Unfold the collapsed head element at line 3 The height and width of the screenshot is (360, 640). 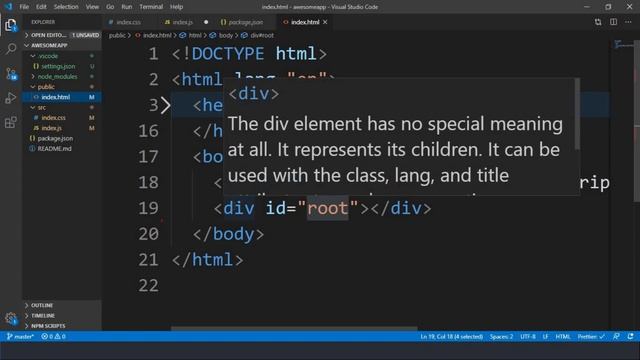tap(165, 105)
